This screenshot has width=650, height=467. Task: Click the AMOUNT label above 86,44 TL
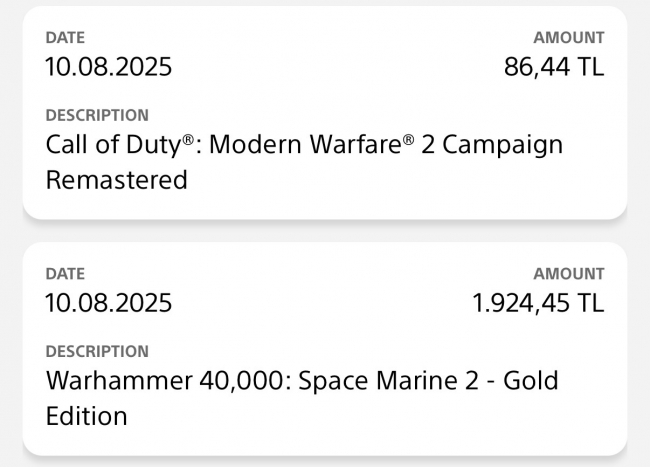point(568,38)
